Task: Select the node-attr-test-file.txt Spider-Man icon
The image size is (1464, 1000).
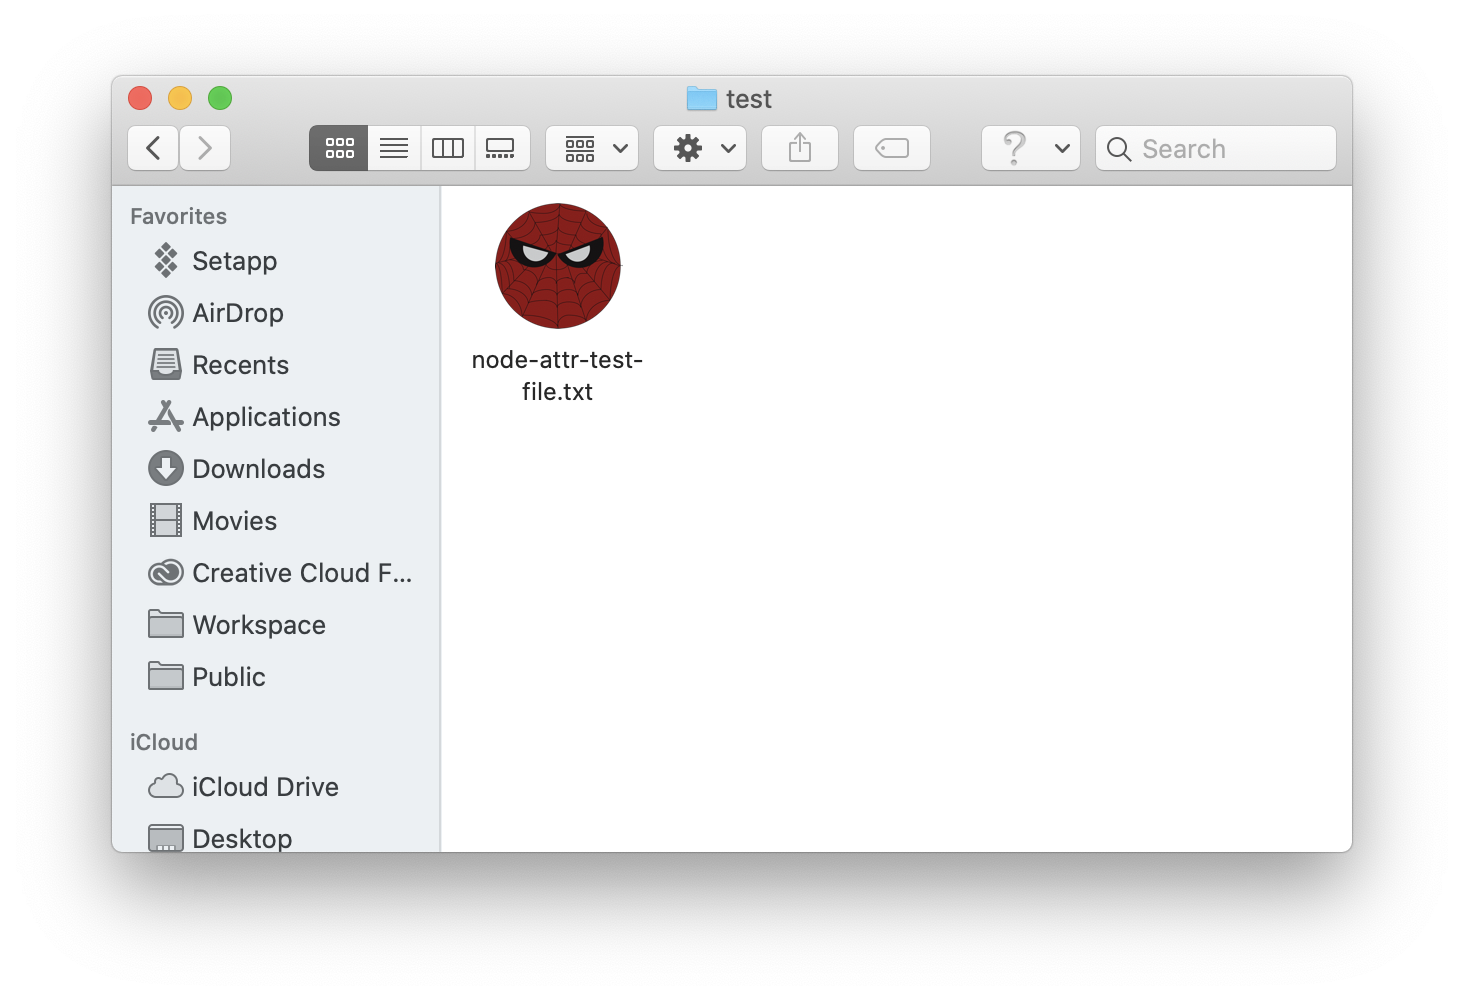Action: tap(558, 266)
